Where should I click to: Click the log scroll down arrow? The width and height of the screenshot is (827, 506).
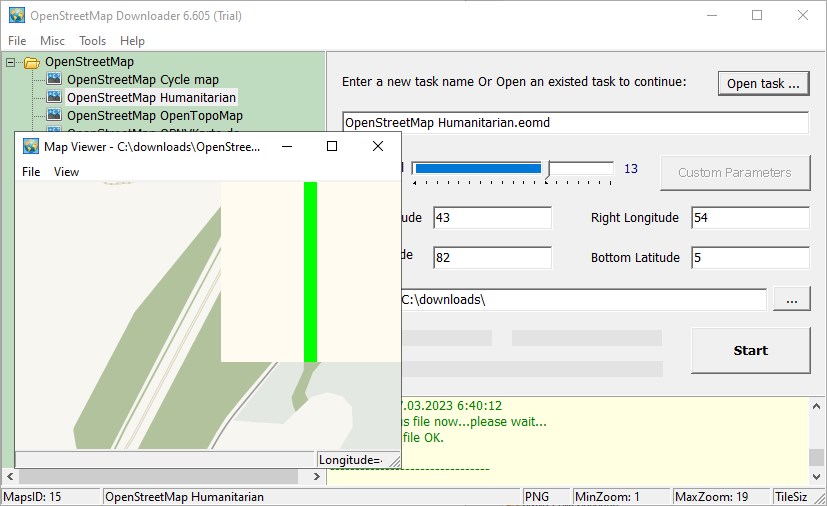click(816, 476)
